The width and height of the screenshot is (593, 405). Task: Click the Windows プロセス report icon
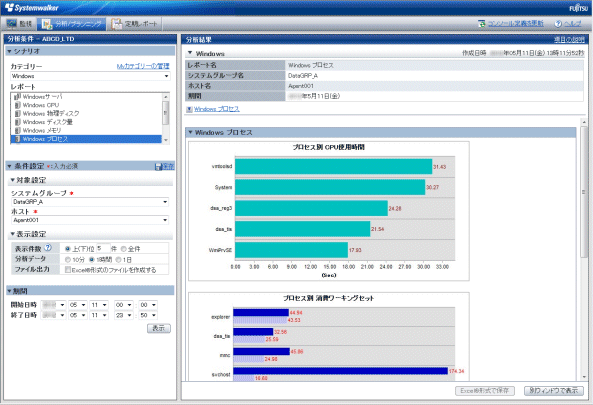click(17, 139)
